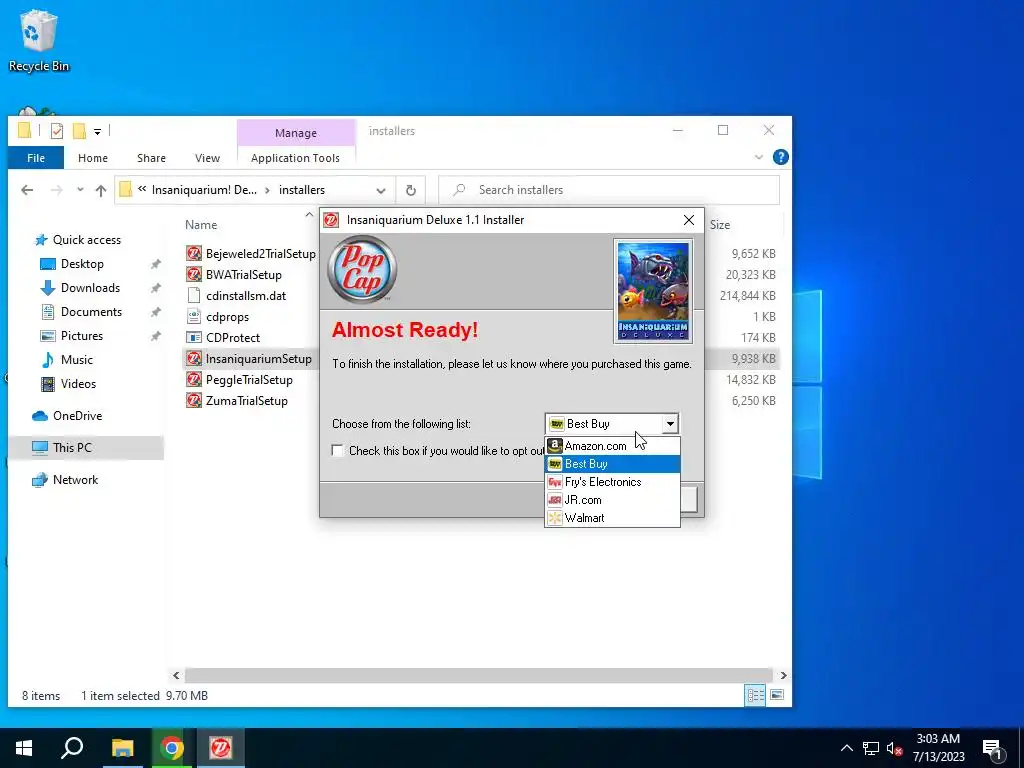This screenshot has height=768, width=1024.
Task: Open the Recycle Bin desktop icon
Action: pos(39,41)
